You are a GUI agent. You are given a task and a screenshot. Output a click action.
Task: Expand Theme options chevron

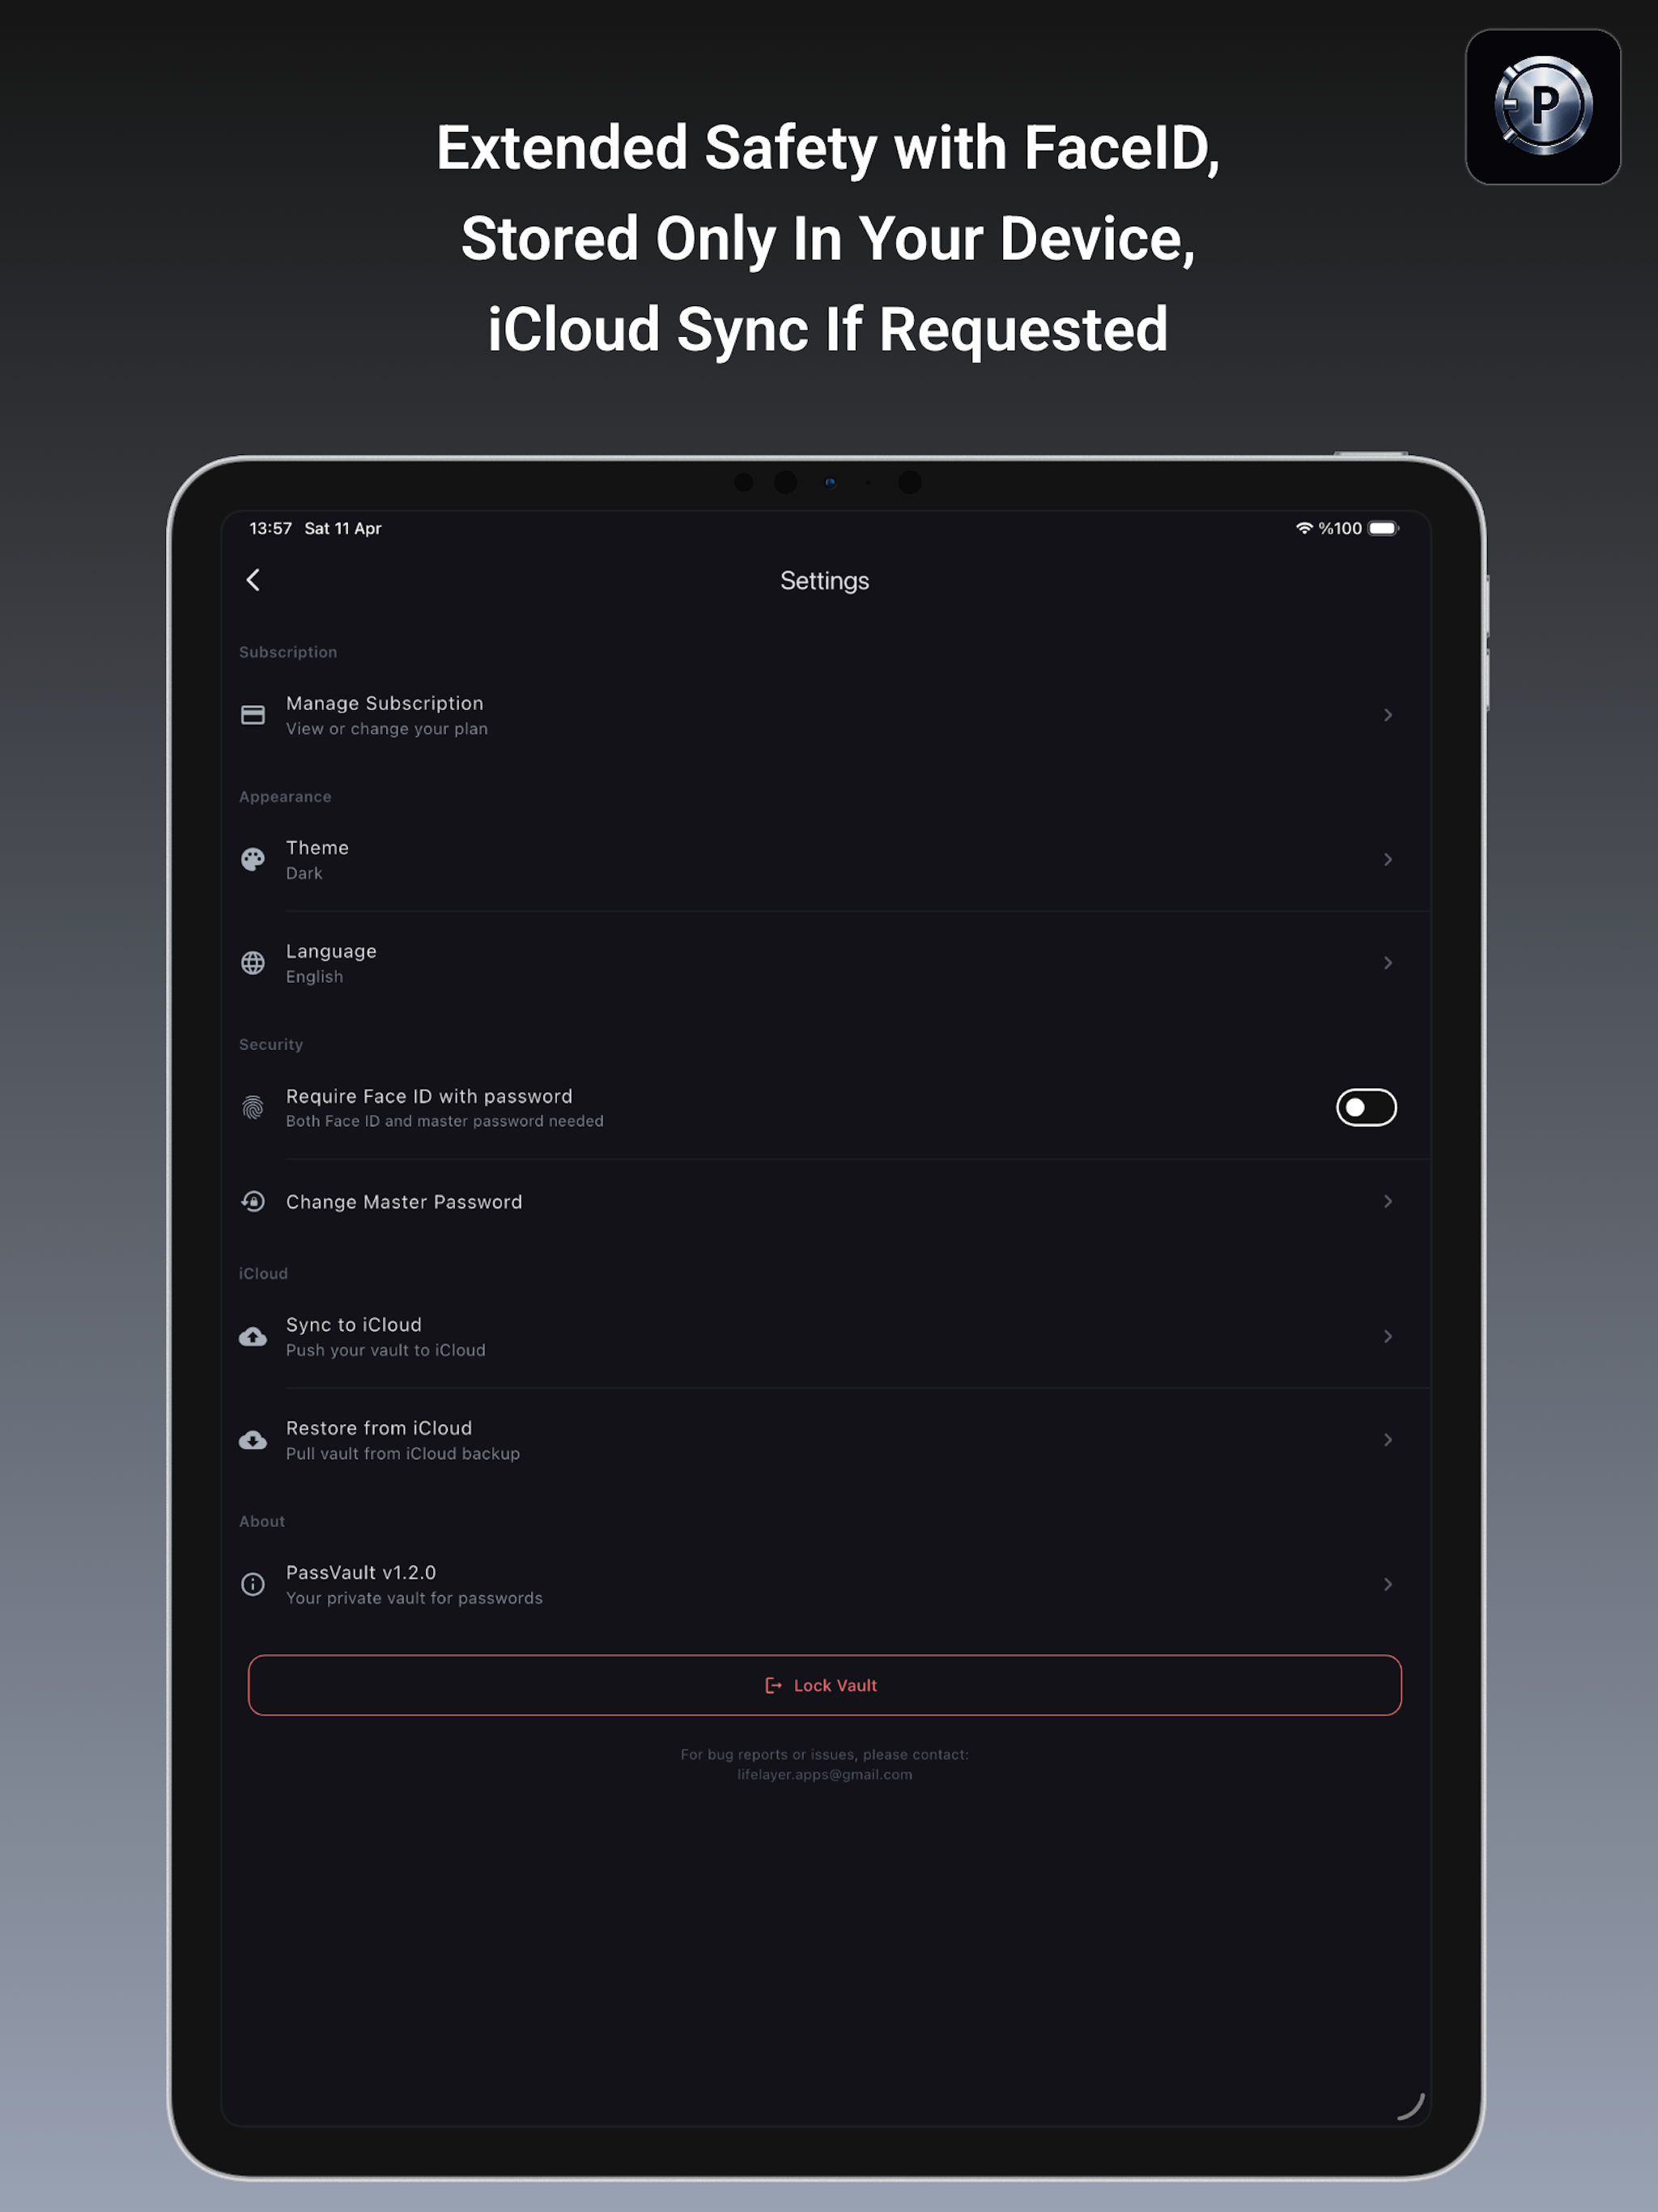(1388, 859)
